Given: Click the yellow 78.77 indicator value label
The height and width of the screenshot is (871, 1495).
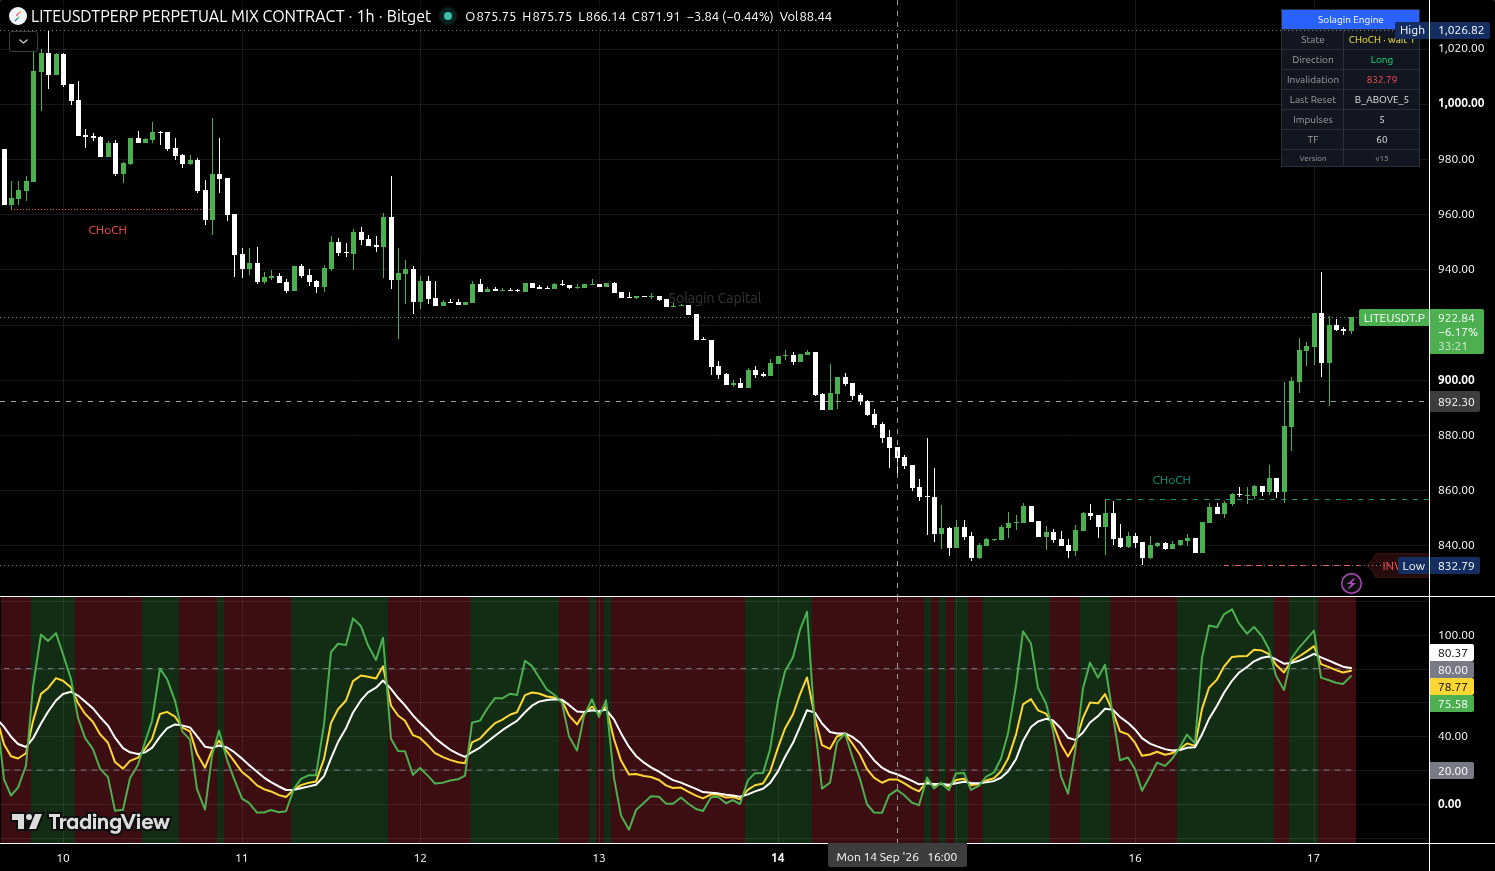Looking at the screenshot, I should (x=1452, y=687).
